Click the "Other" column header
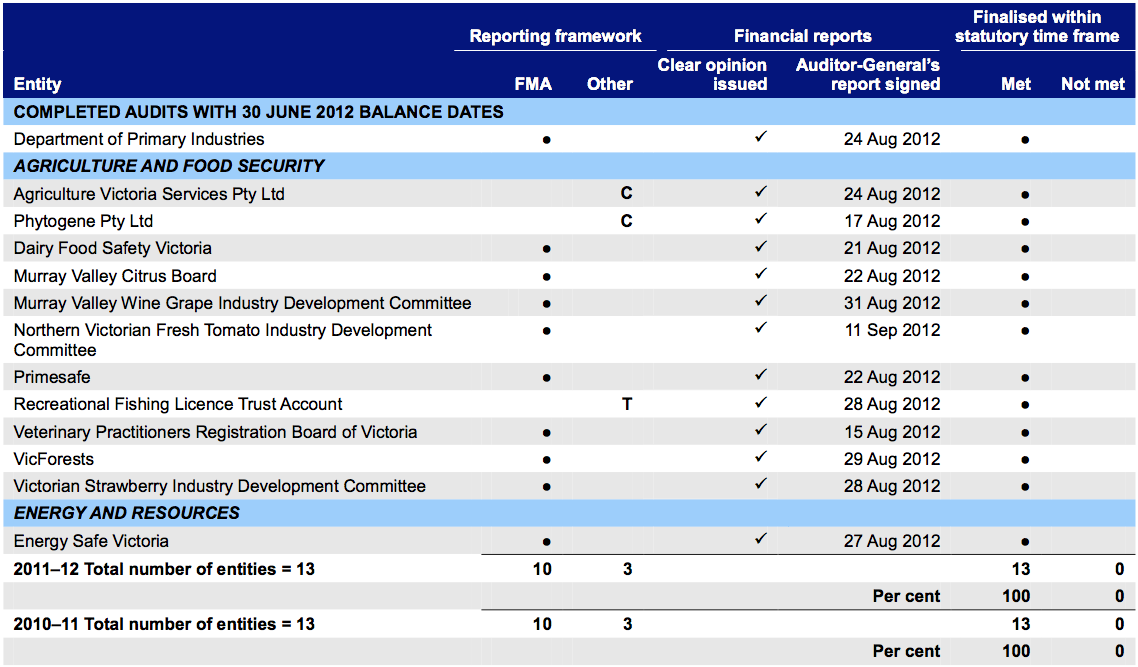Image resolution: width=1138 pixels, height=667 pixels. pos(610,84)
